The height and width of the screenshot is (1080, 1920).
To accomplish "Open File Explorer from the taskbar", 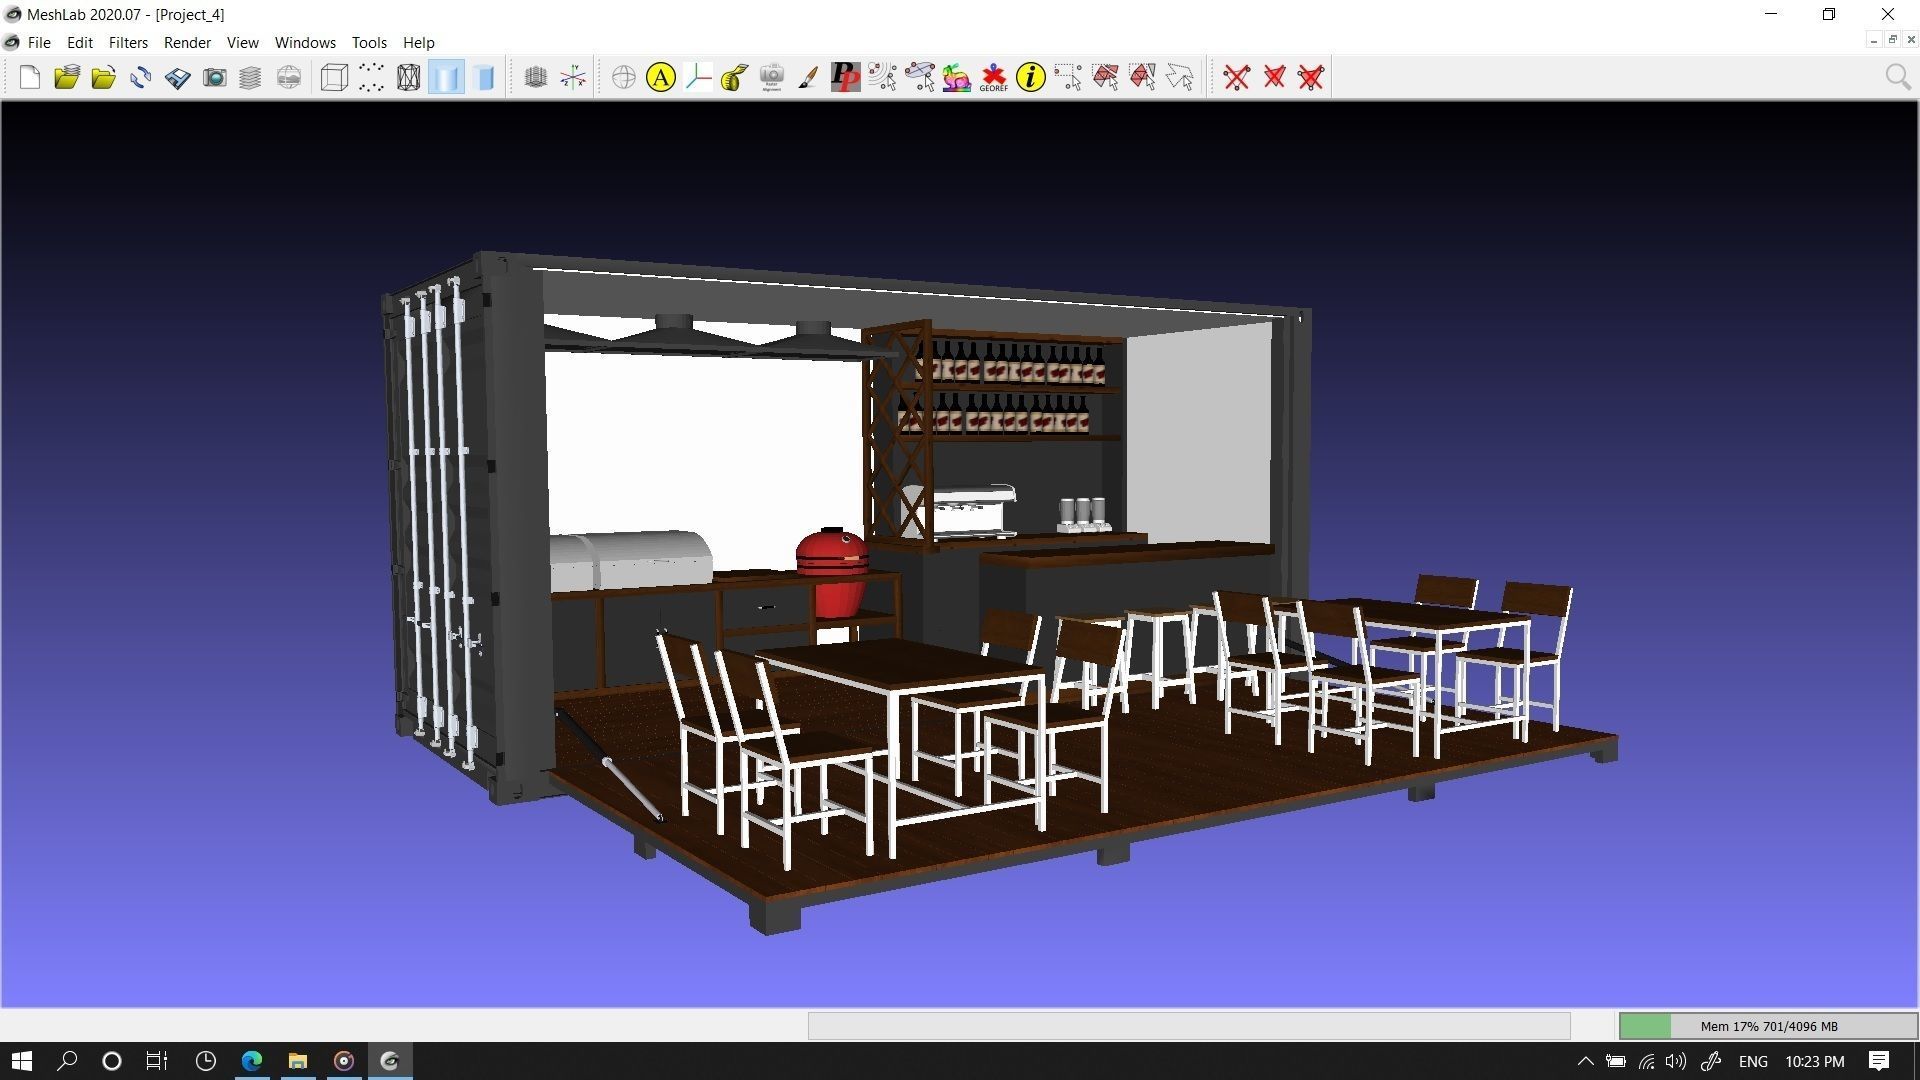I will coord(297,1061).
